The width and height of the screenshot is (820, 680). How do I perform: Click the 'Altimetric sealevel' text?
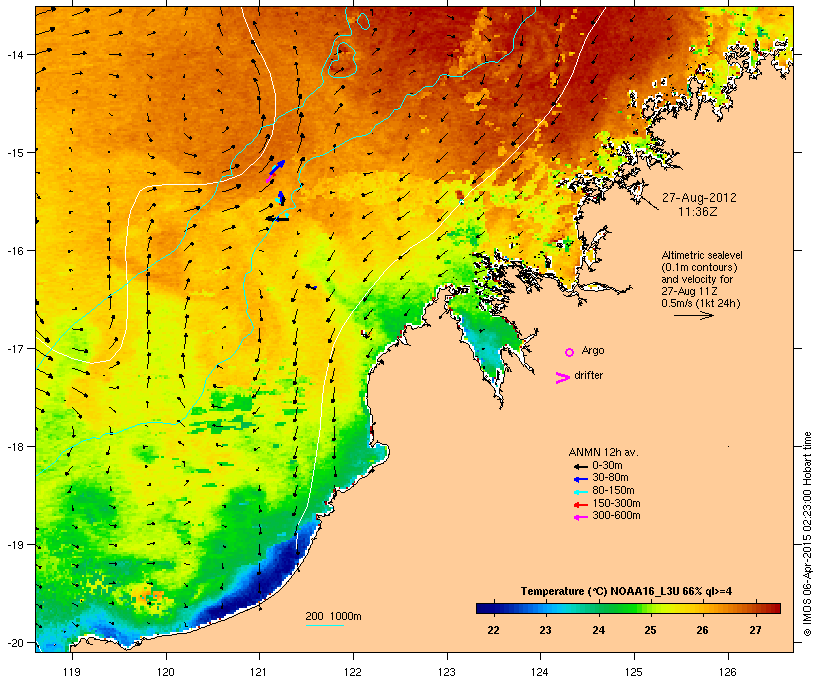(702, 255)
